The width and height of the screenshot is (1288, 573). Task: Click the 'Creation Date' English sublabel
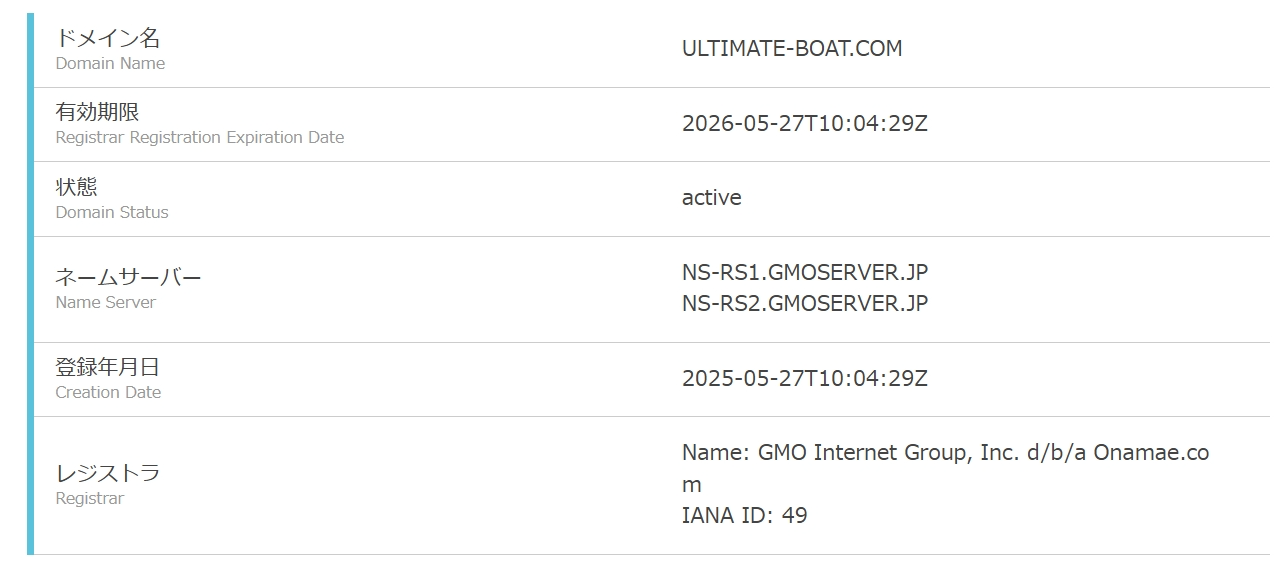tap(108, 392)
